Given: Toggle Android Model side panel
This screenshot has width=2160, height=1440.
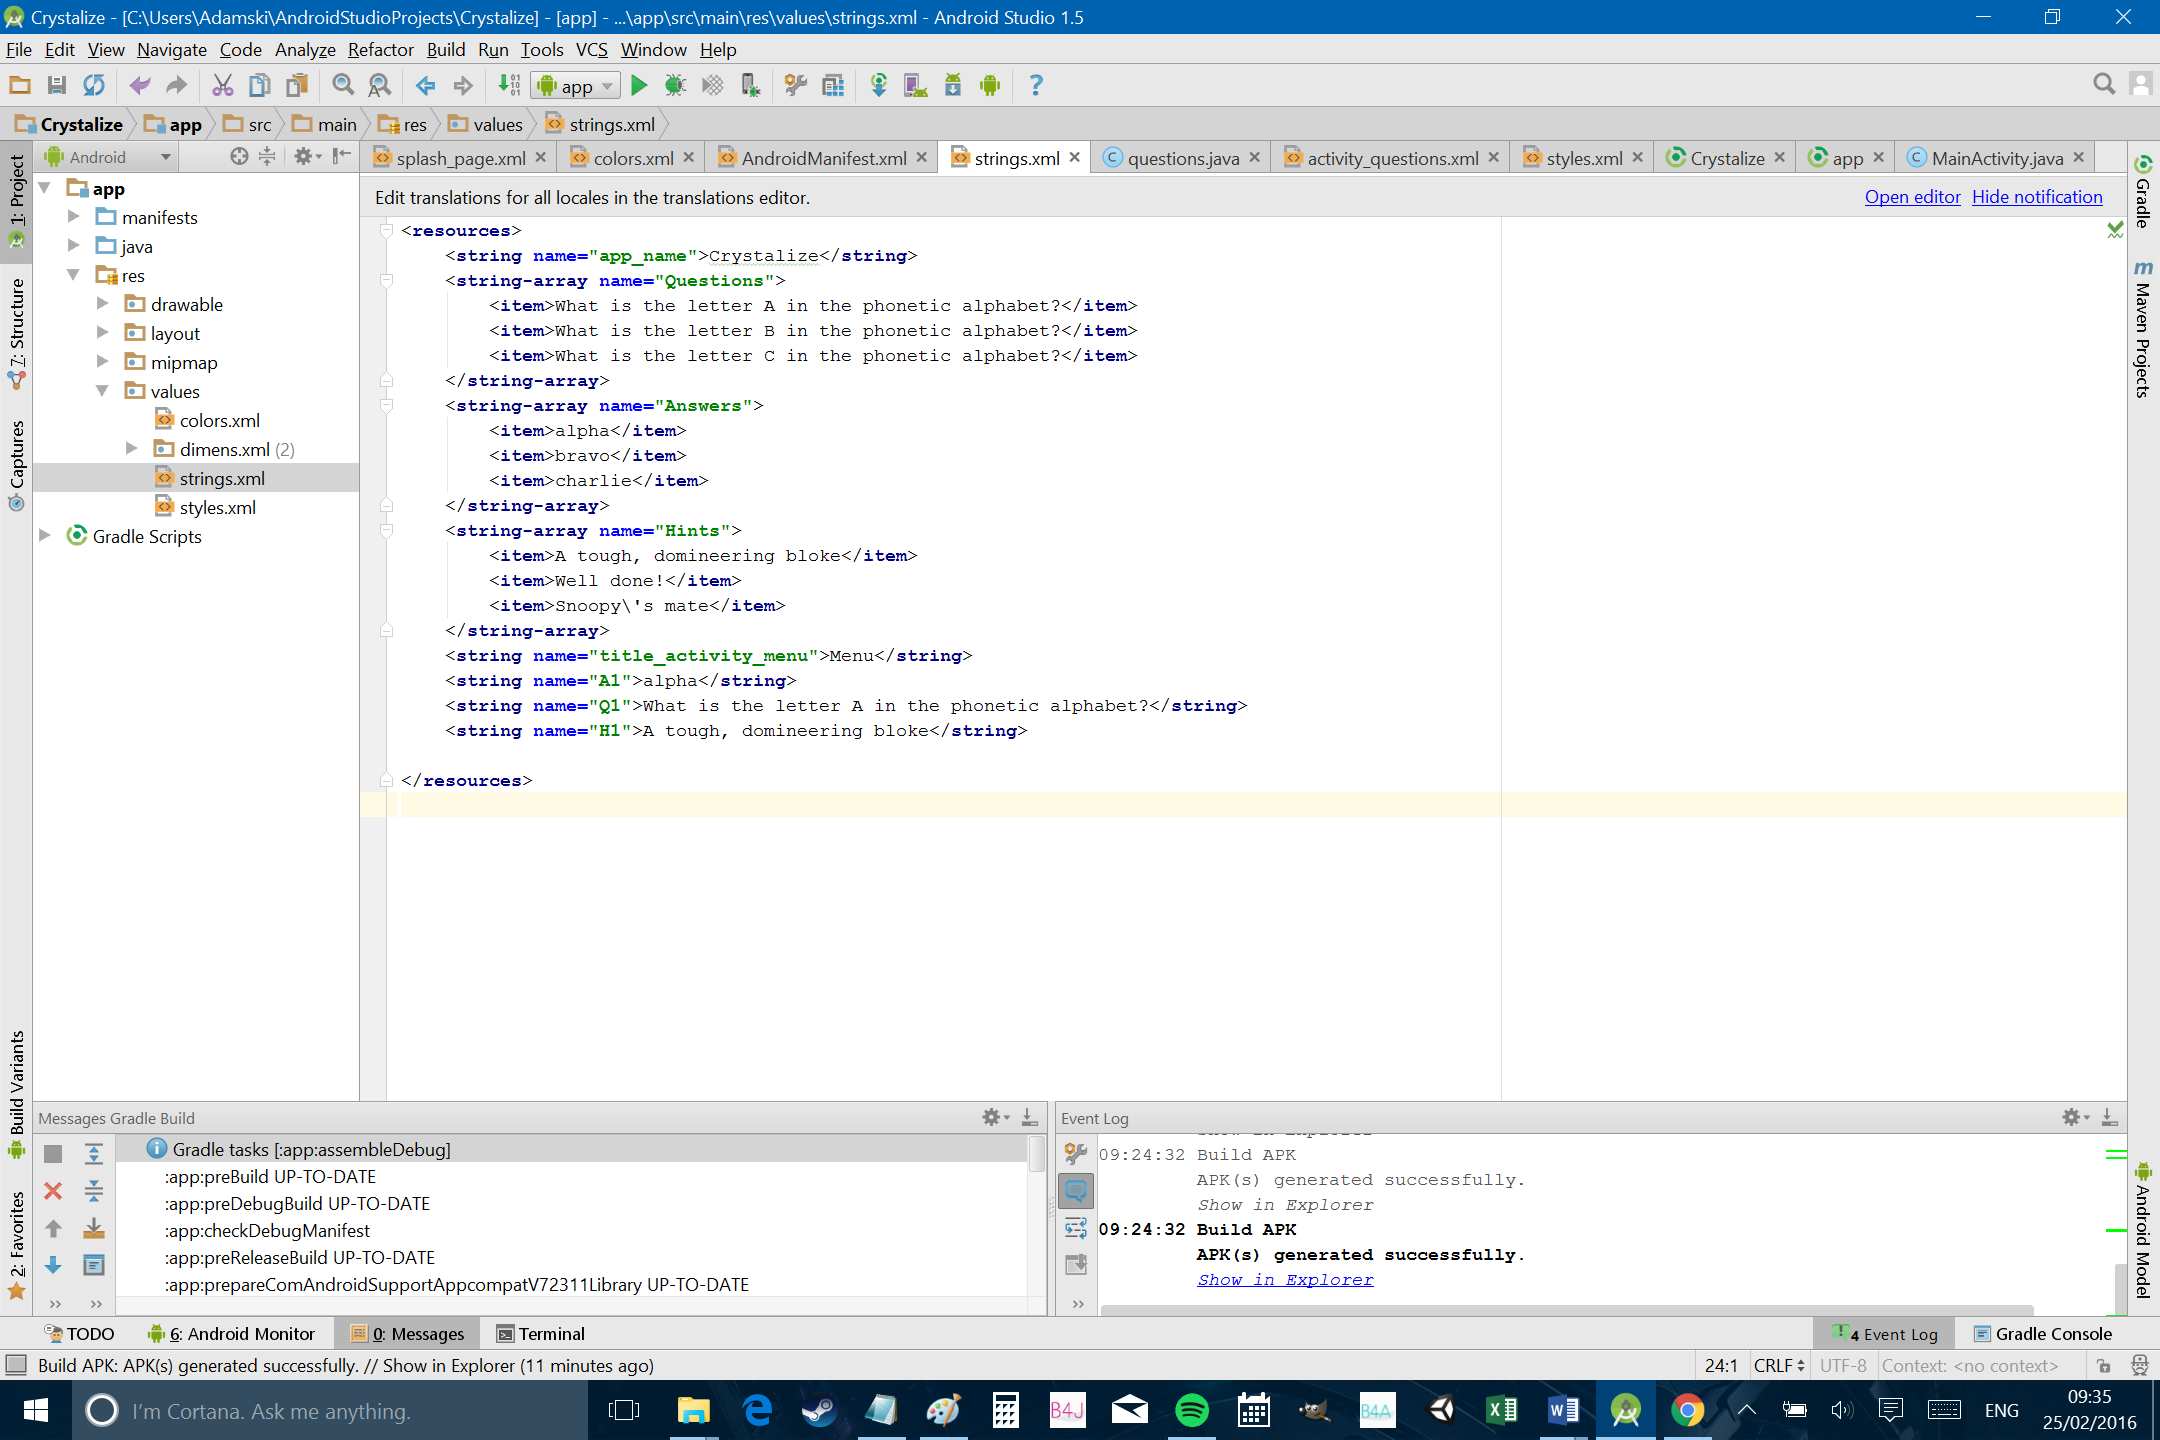Looking at the screenshot, I should pyautogui.click(x=2143, y=1230).
